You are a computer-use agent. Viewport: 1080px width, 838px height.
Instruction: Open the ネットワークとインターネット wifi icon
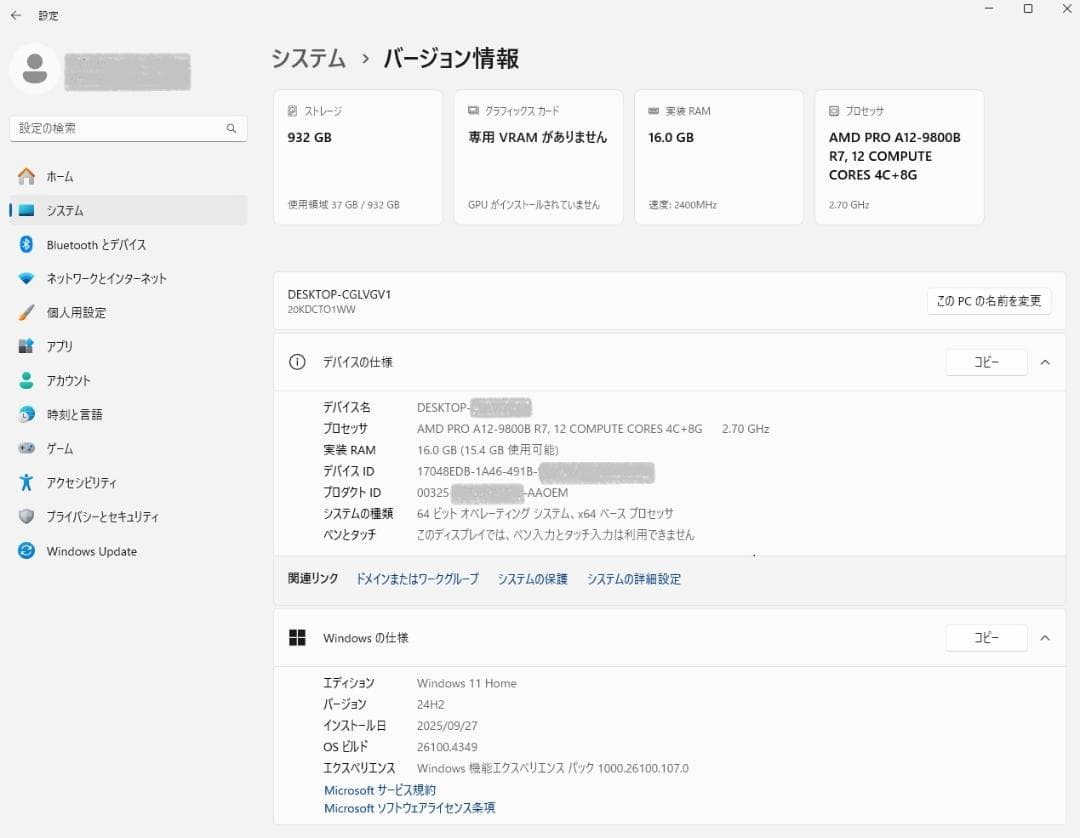click(x=26, y=278)
